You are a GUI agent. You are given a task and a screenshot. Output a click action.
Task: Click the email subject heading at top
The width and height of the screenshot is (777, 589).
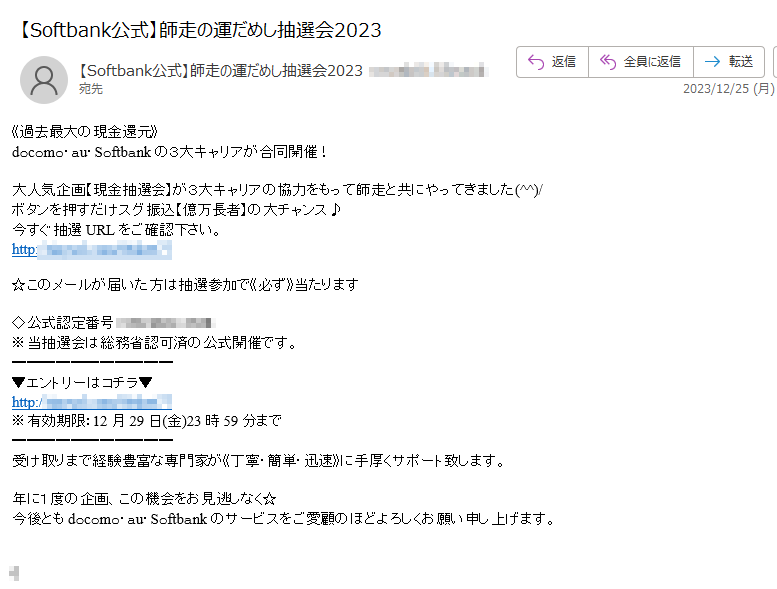click(200, 30)
